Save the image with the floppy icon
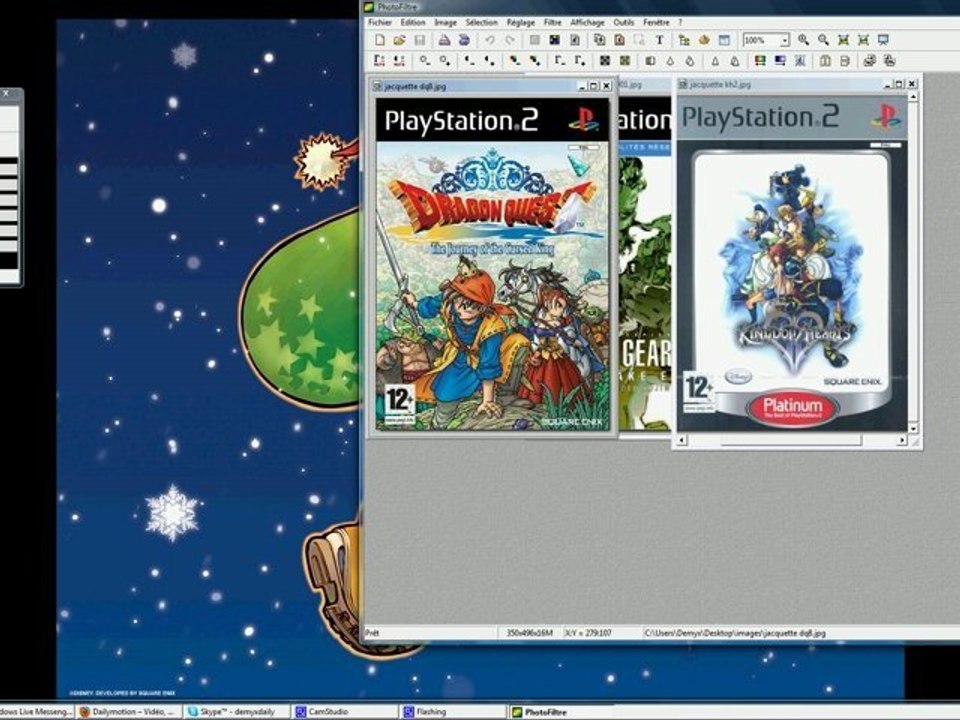Image resolution: width=960 pixels, height=720 pixels. (x=419, y=40)
